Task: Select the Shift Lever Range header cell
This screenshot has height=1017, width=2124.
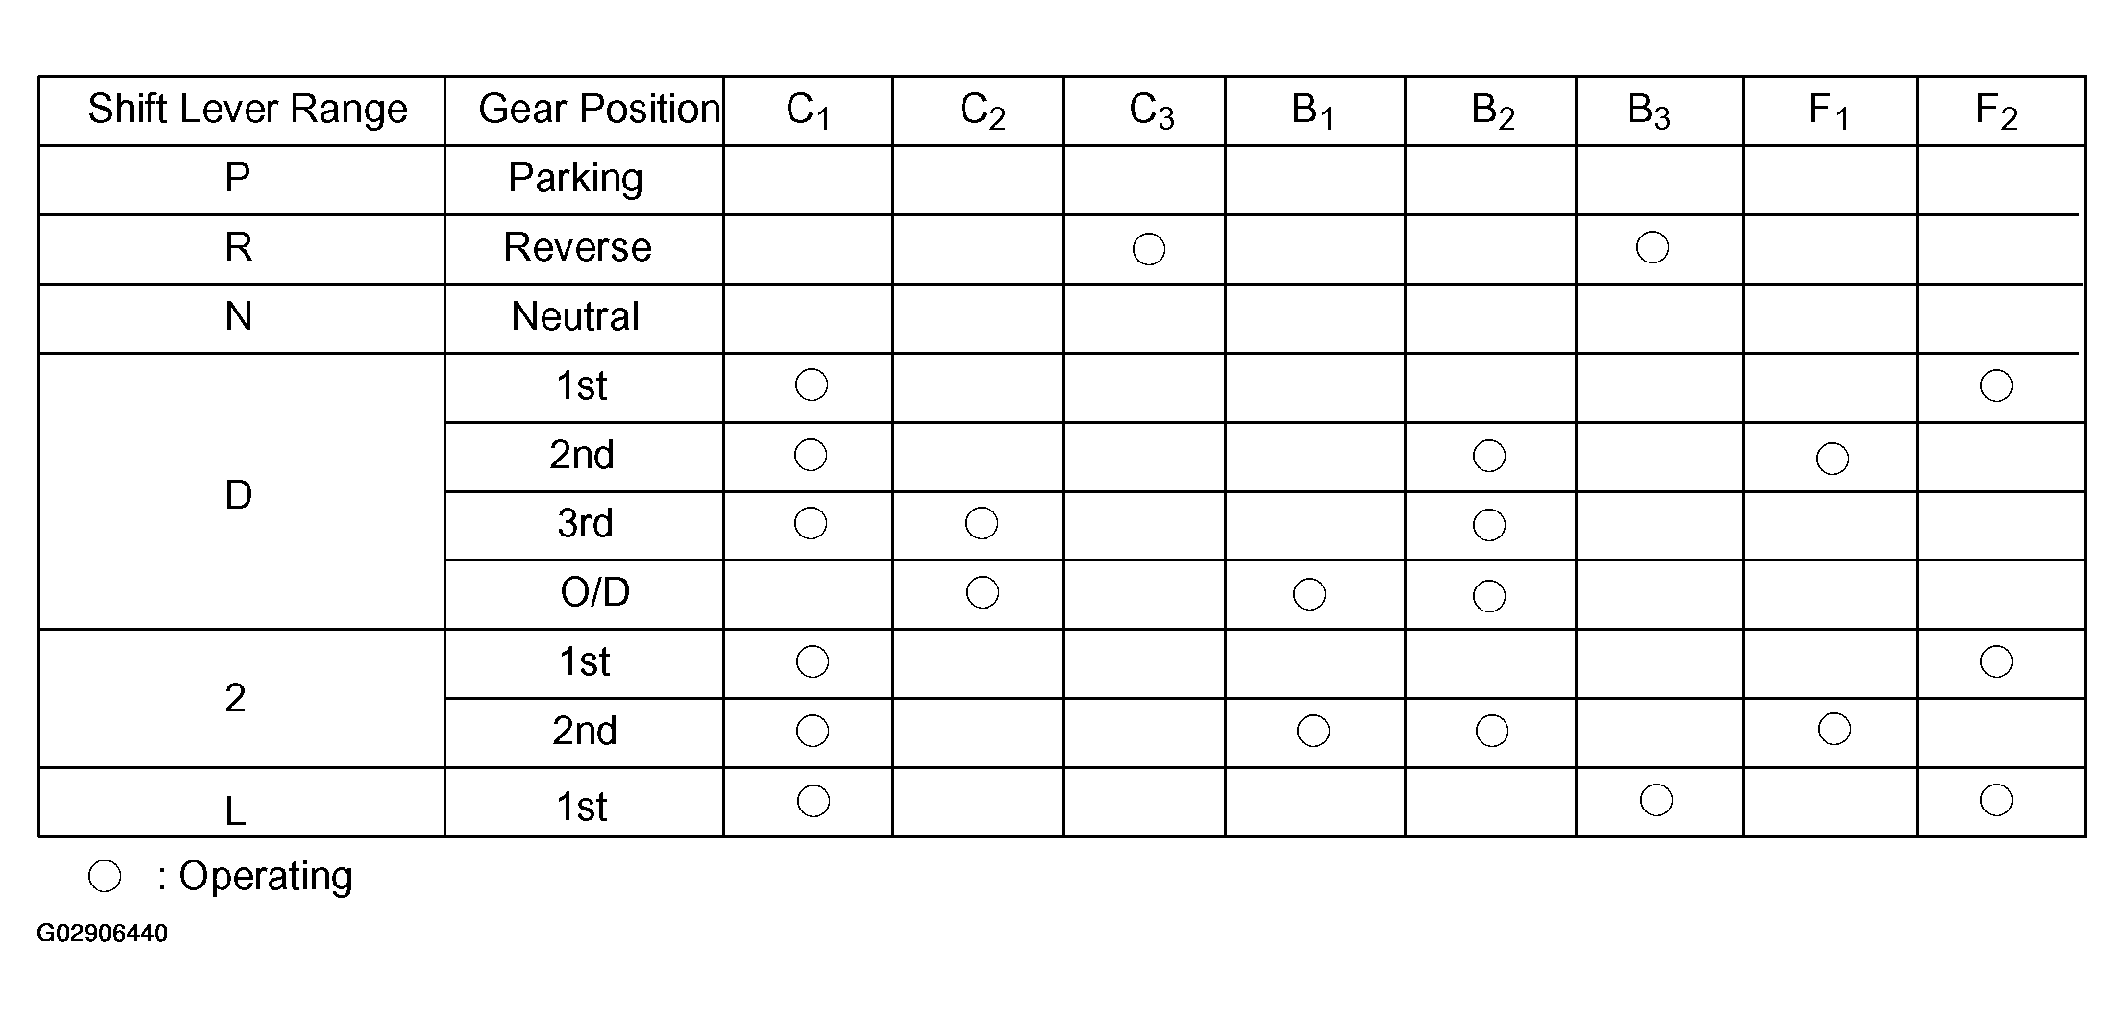Action: click(242, 111)
